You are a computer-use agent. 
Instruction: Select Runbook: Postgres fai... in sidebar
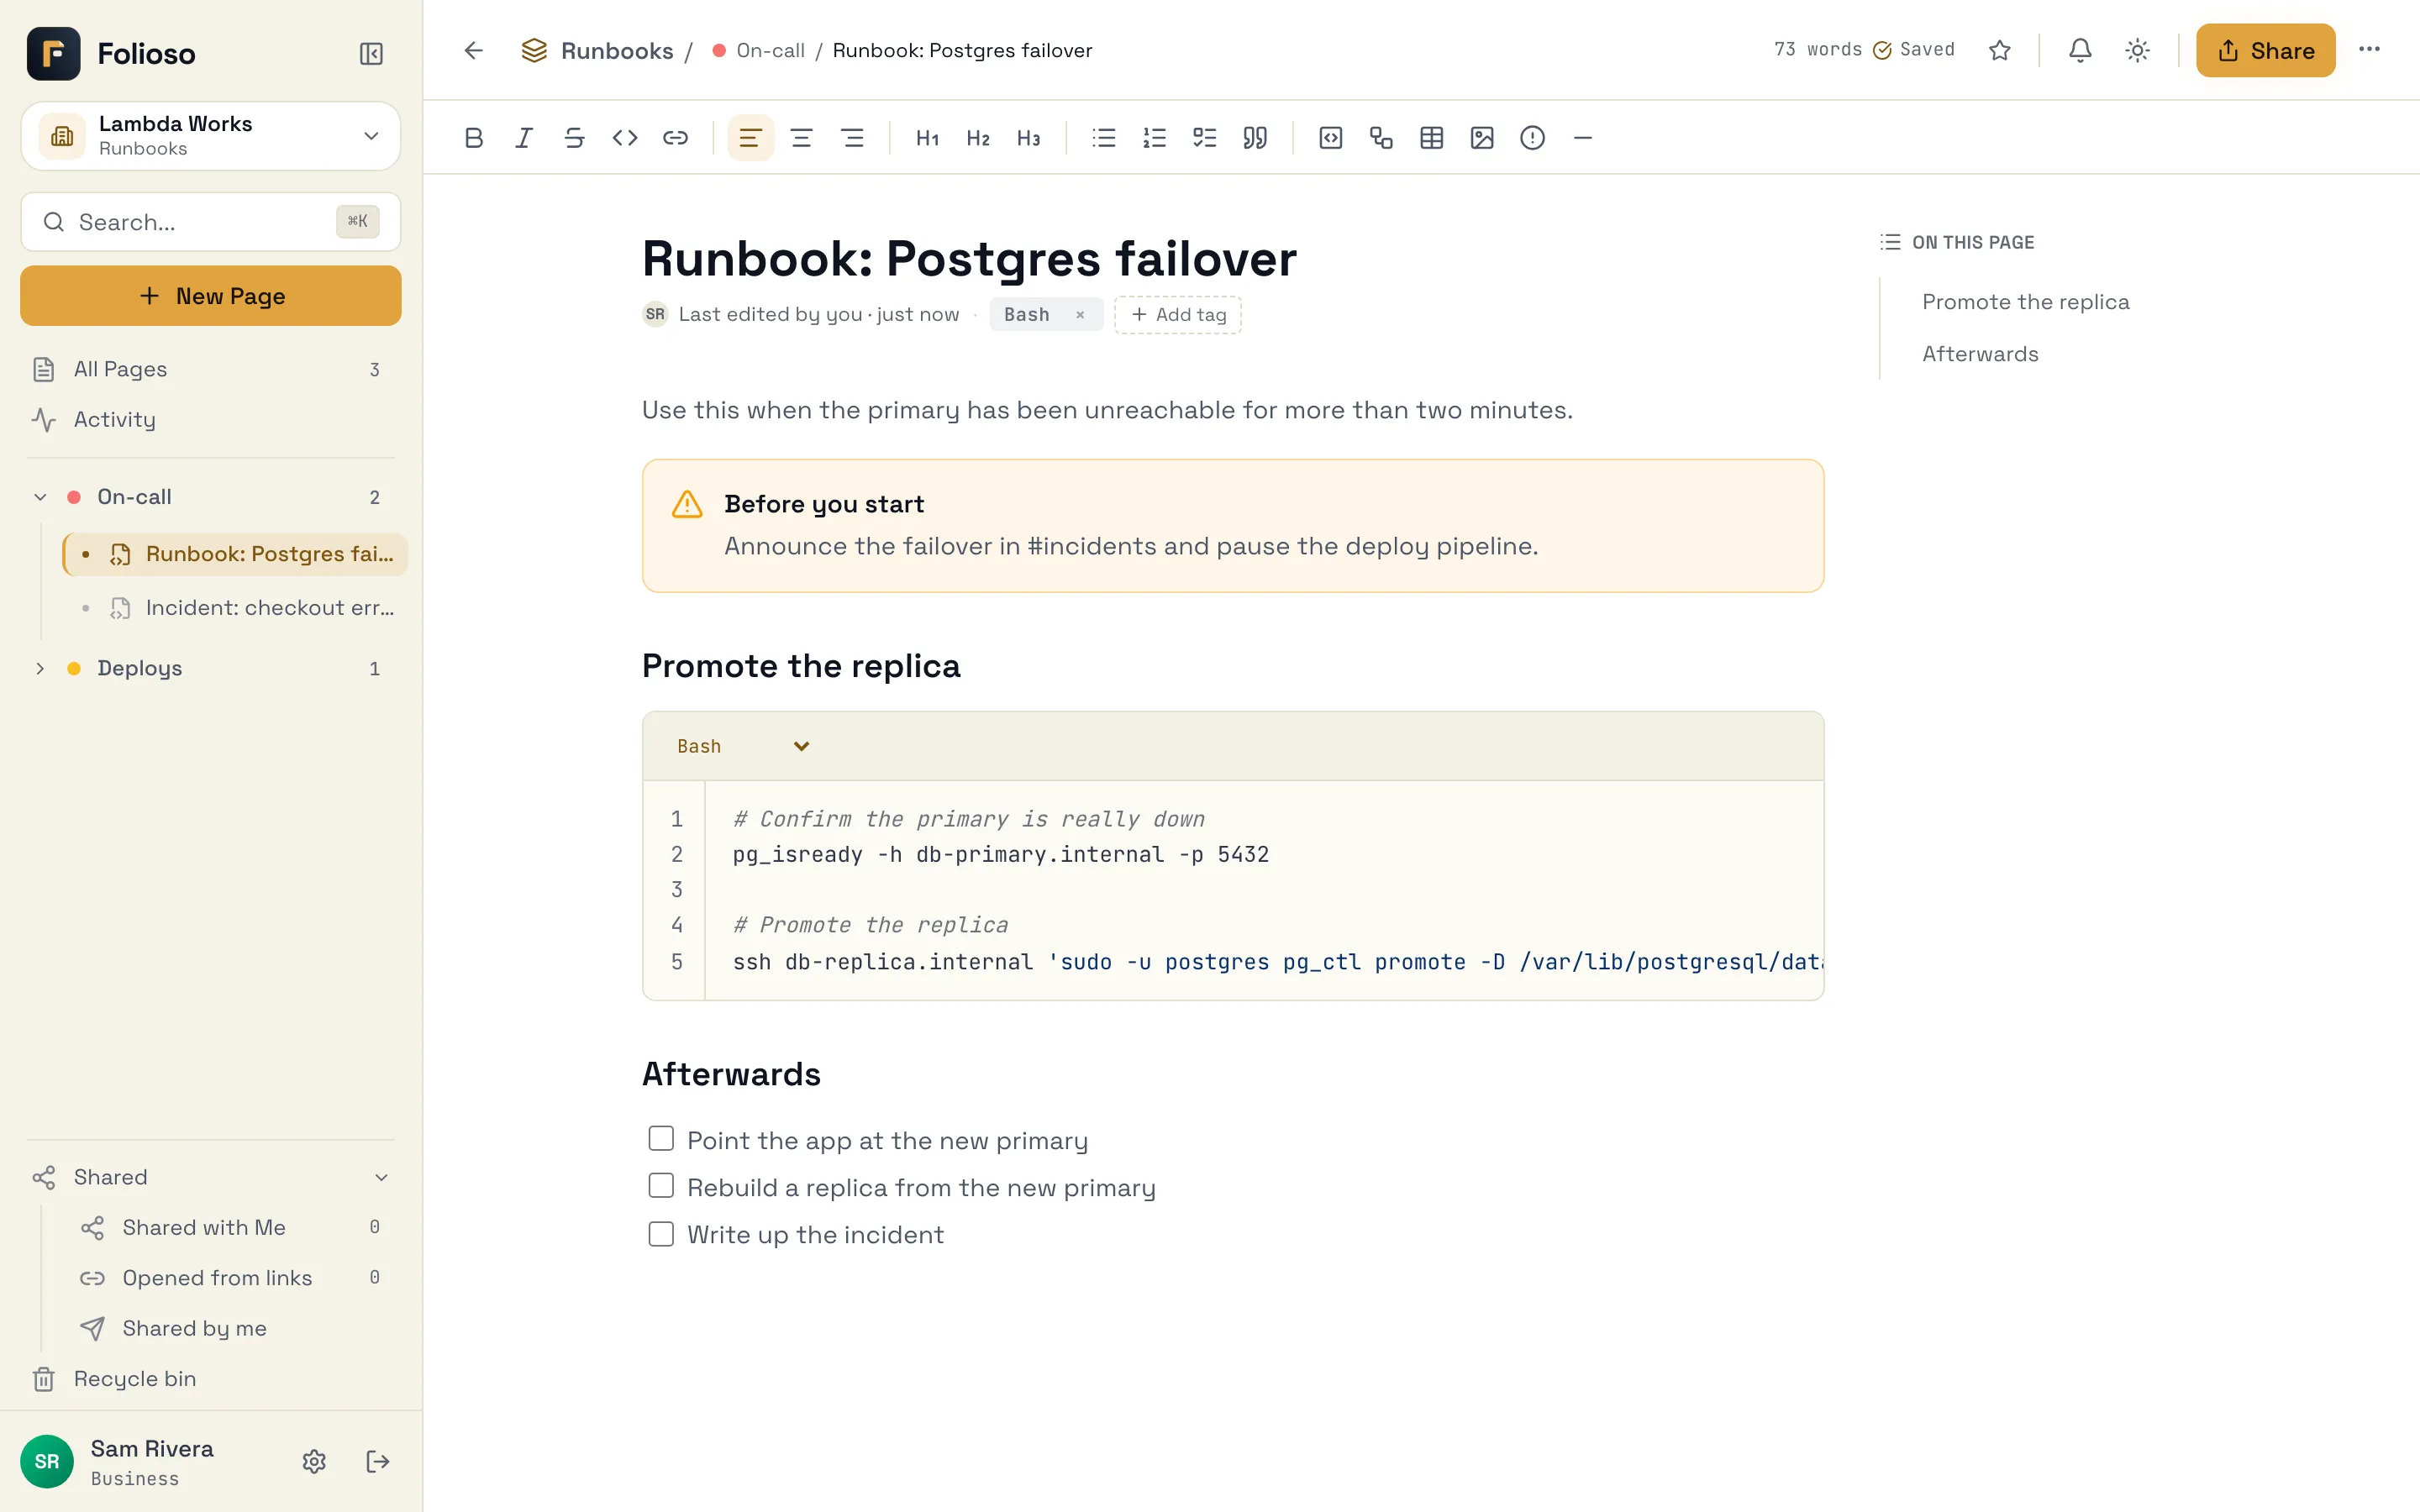[x=235, y=554]
